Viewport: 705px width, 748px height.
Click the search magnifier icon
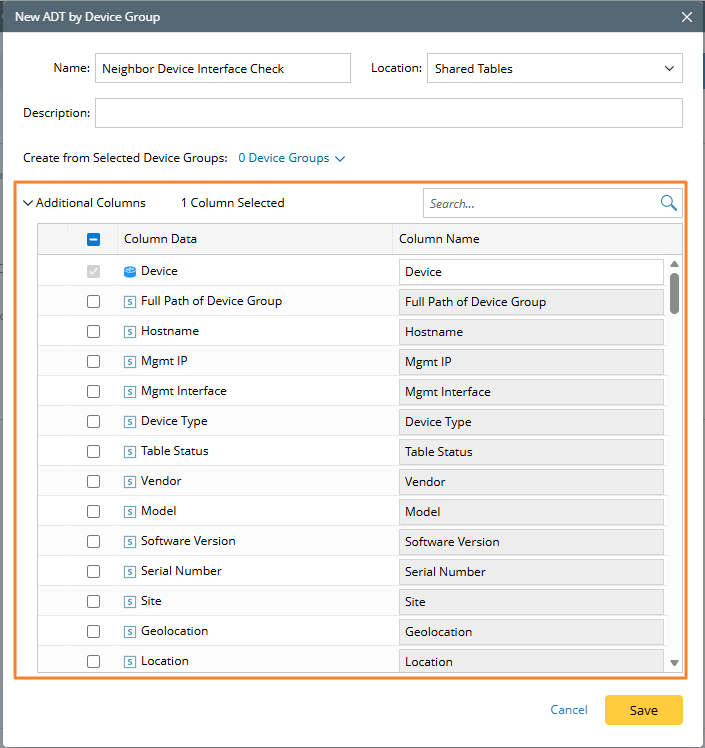pos(669,203)
